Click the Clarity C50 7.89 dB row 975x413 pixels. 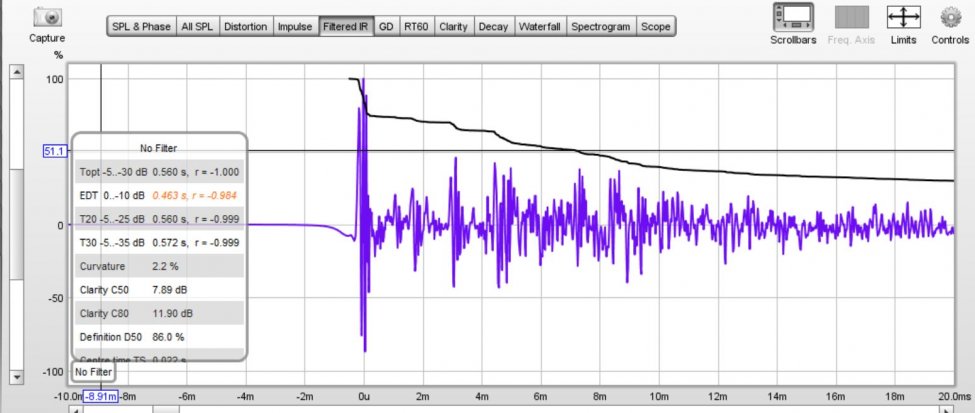160,290
